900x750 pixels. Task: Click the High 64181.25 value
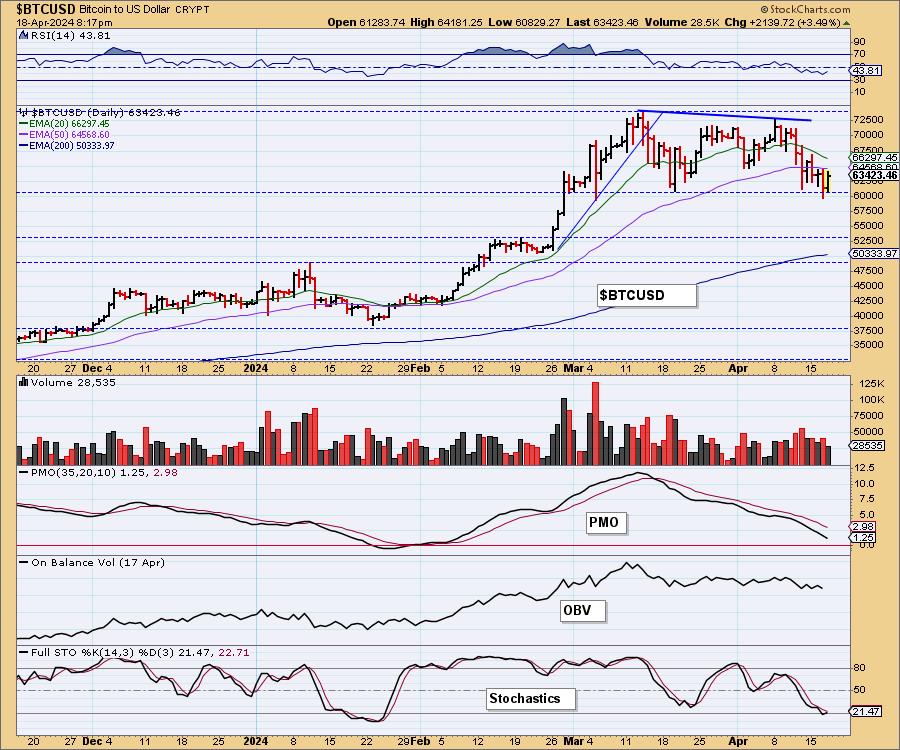coord(446,22)
